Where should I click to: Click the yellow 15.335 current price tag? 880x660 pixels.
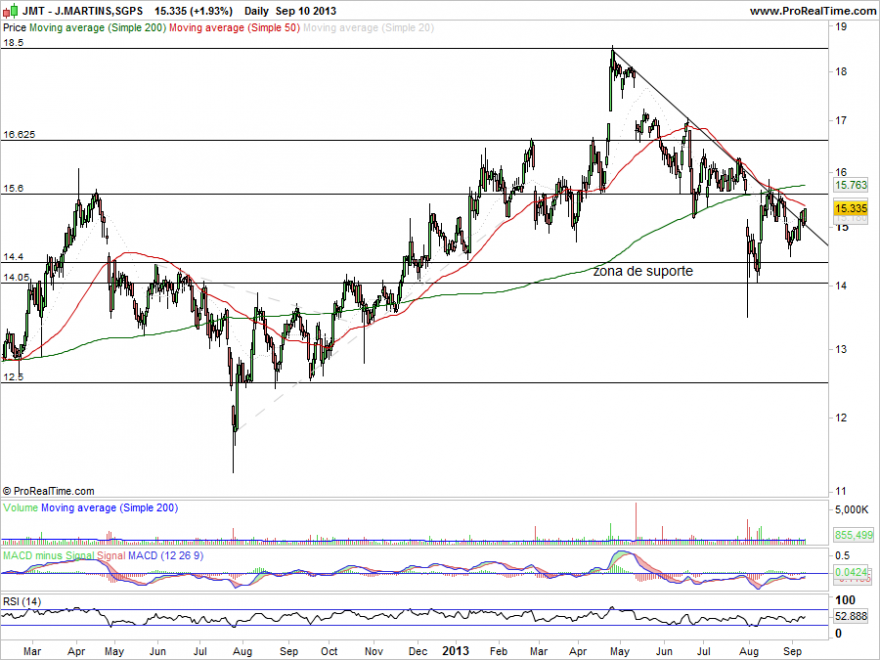tap(851, 209)
